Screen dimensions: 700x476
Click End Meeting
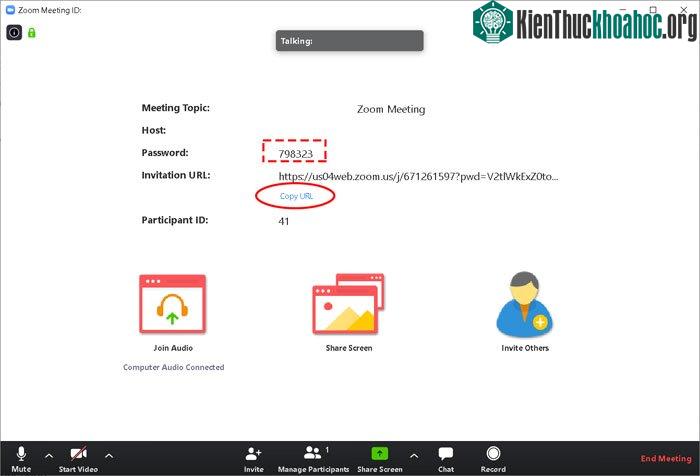666,459
